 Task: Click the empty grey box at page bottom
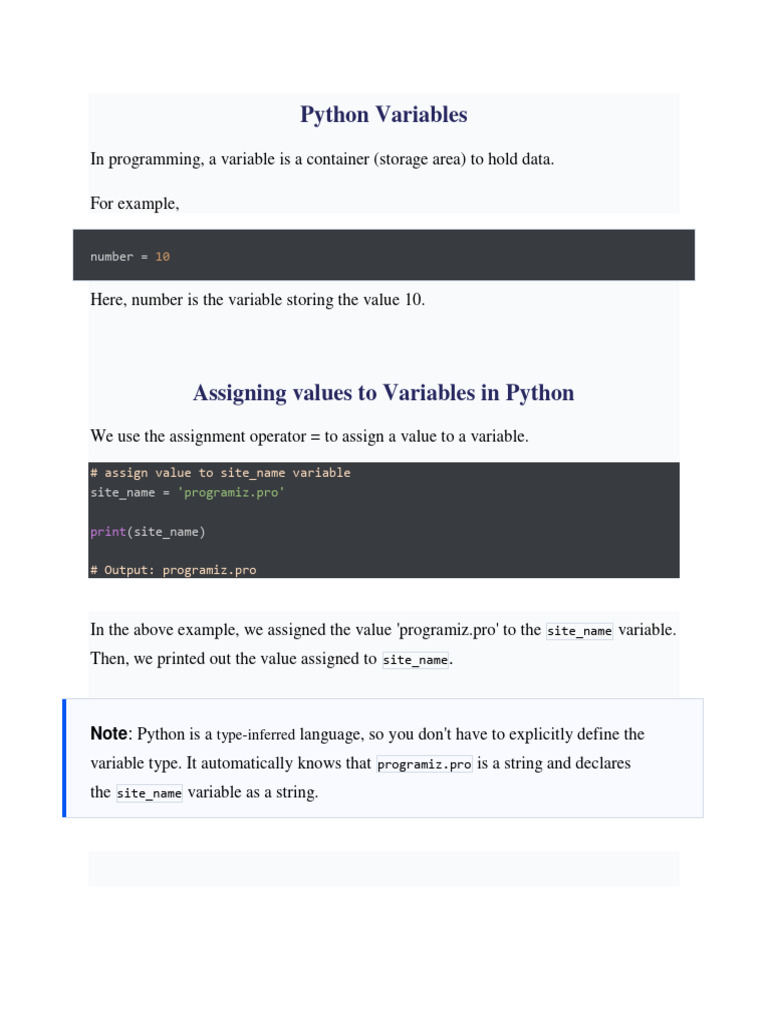383,869
